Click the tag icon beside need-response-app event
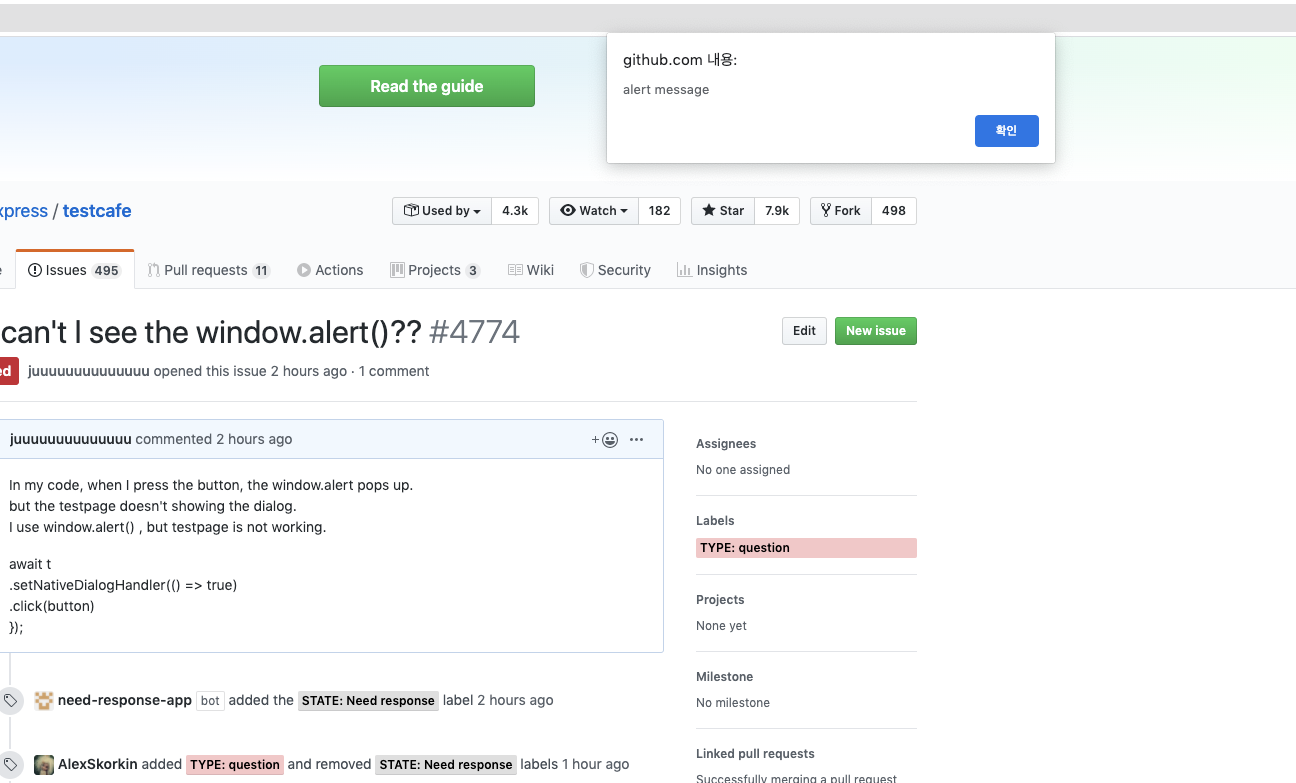The image size is (1296, 783). point(11,699)
